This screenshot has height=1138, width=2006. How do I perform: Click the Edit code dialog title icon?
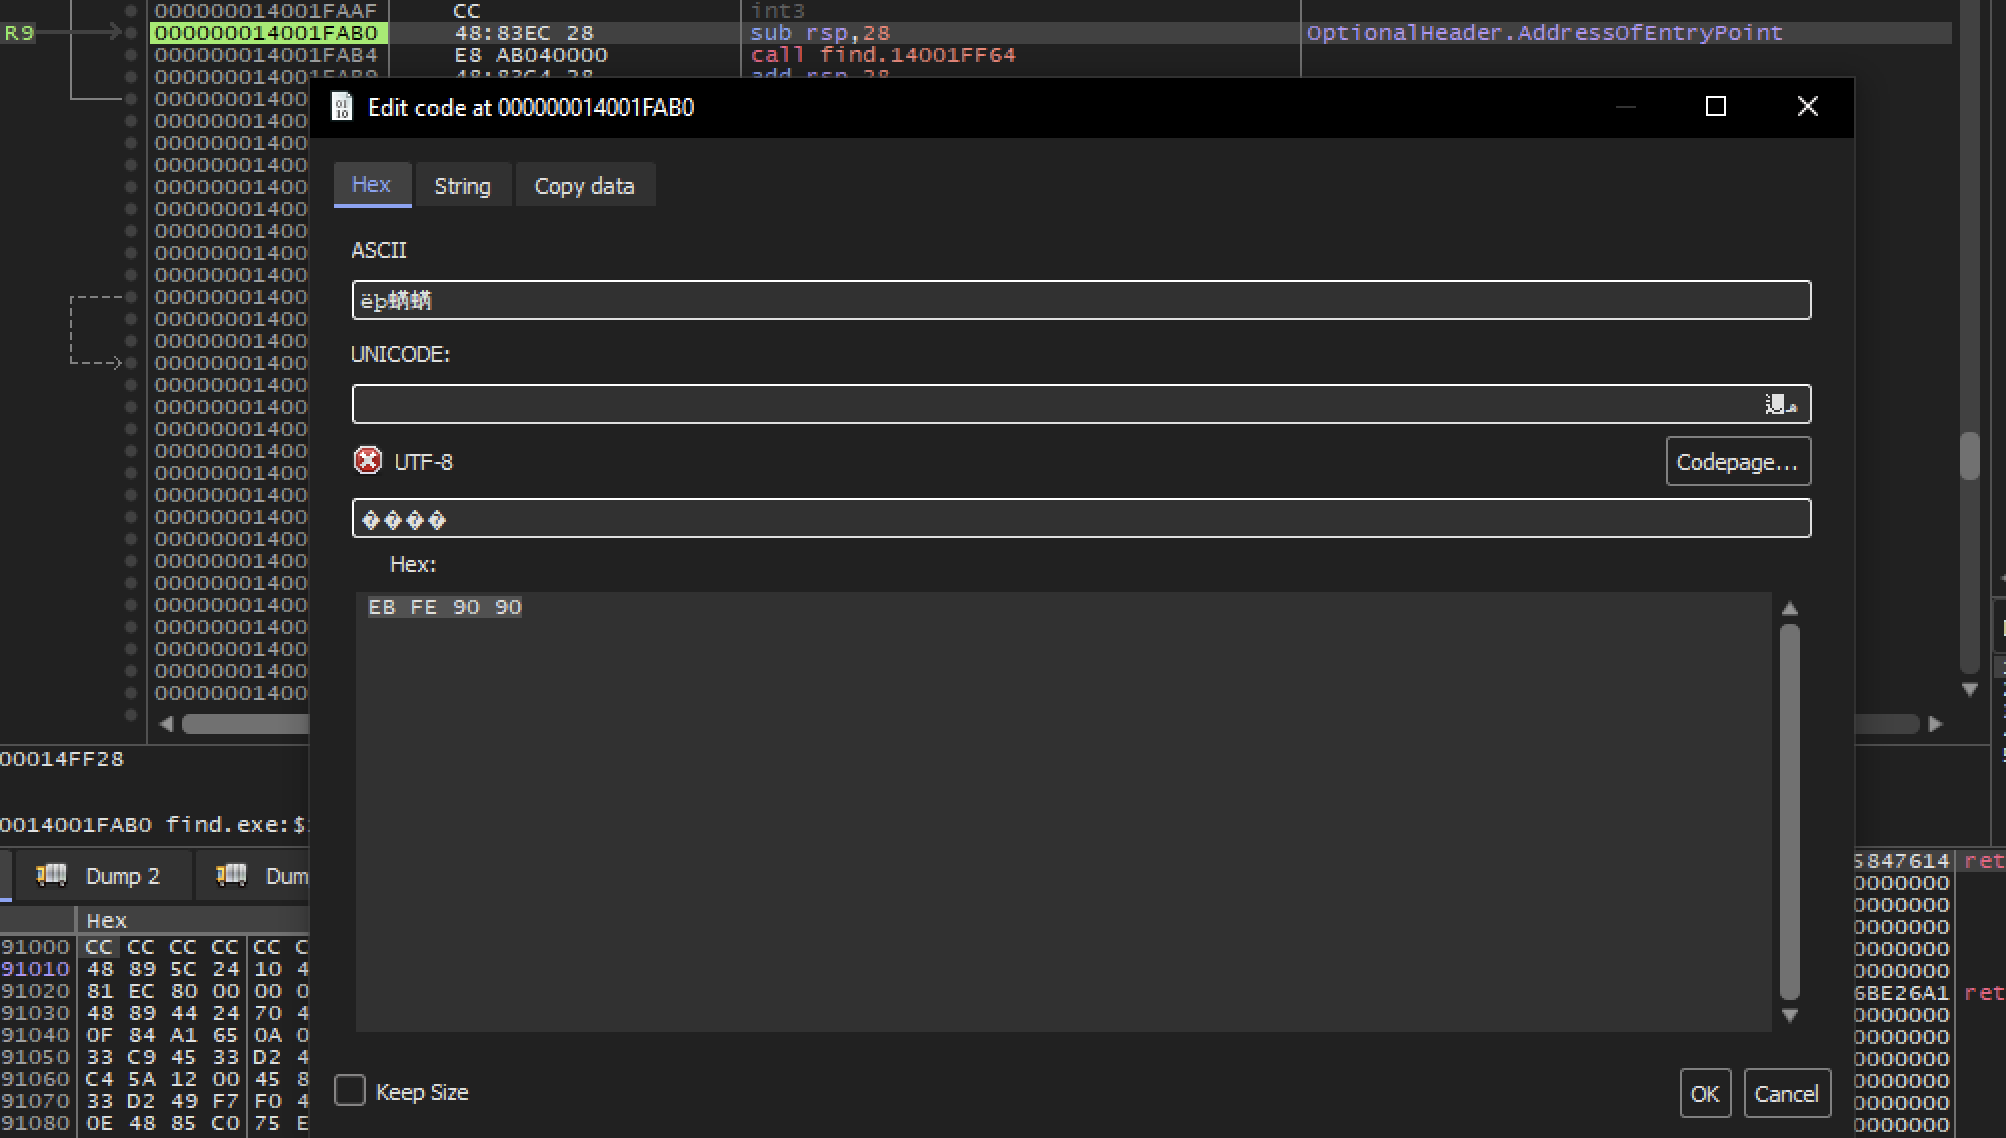pos(342,107)
